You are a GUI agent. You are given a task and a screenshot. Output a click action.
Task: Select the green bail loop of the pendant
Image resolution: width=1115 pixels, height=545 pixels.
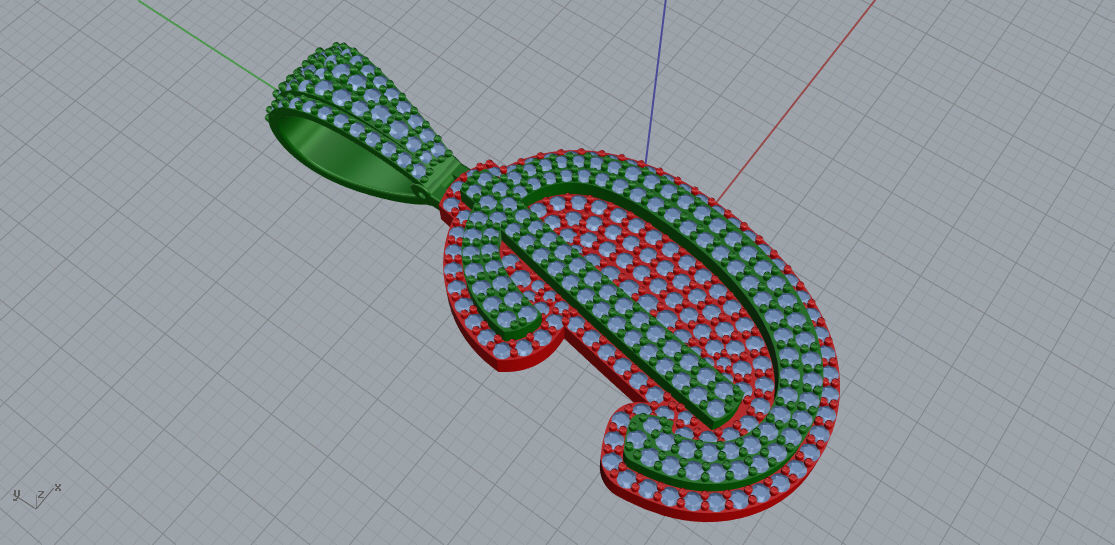366,125
